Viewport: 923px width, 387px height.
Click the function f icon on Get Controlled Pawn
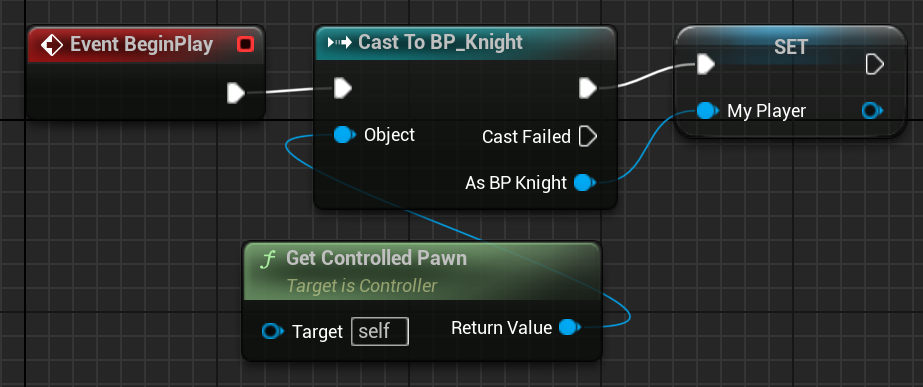268,259
